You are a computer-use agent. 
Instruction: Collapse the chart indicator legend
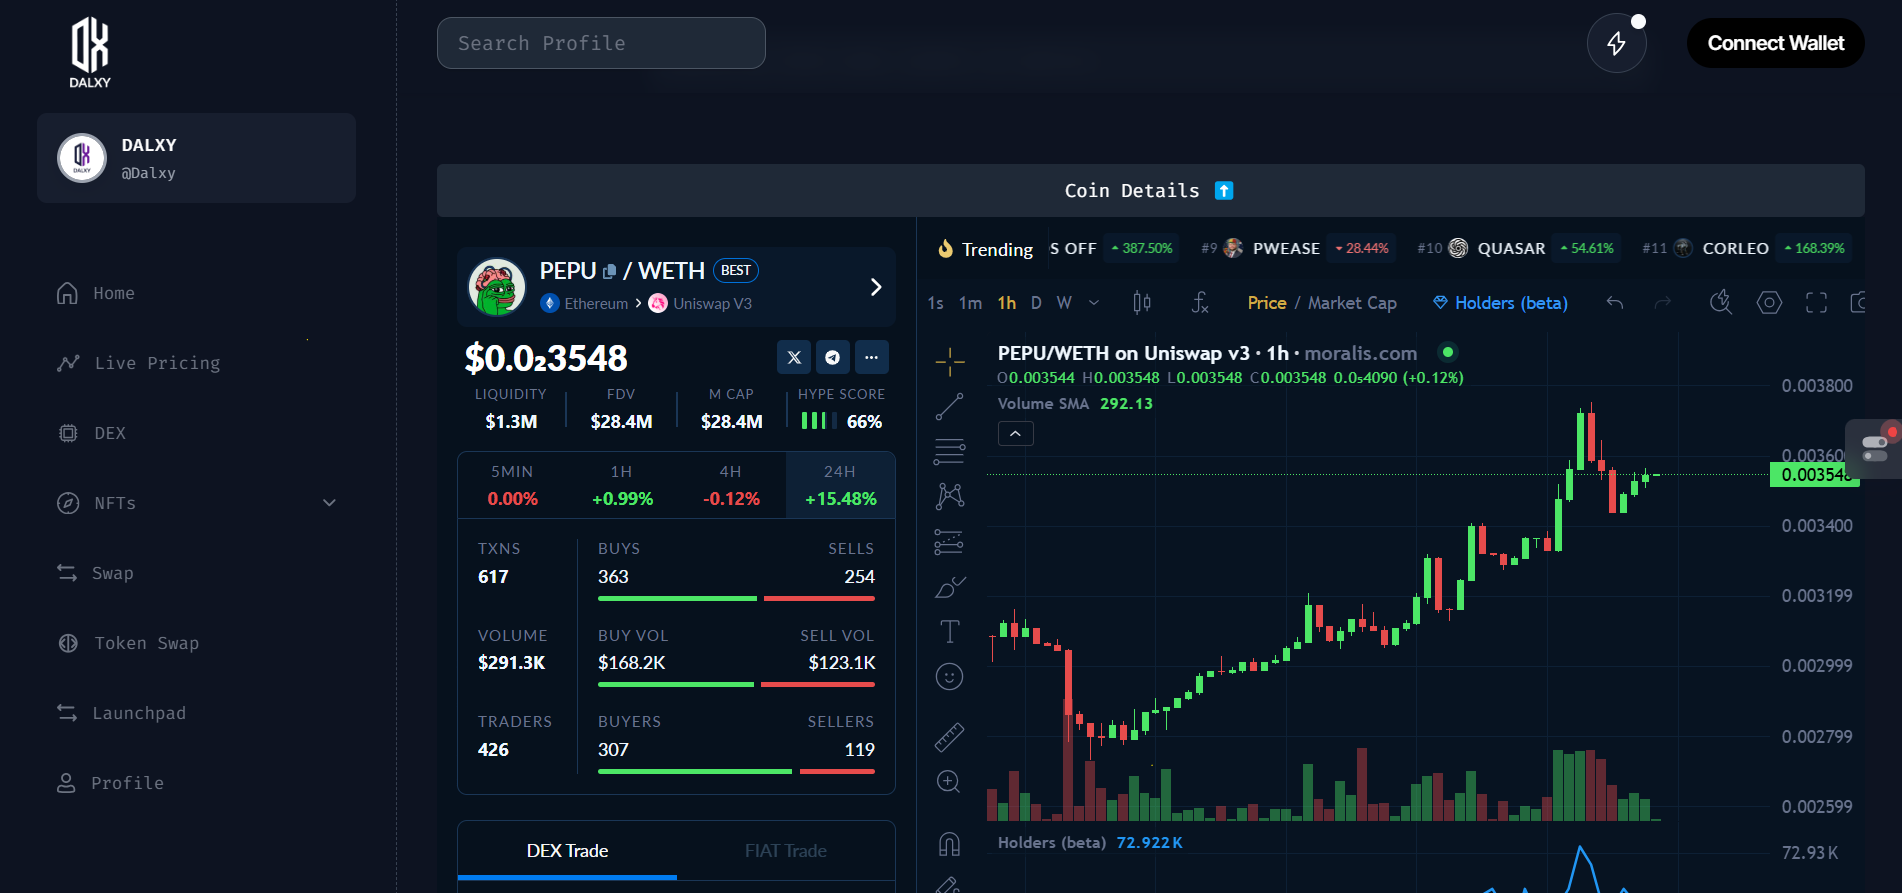(1015, 433)
